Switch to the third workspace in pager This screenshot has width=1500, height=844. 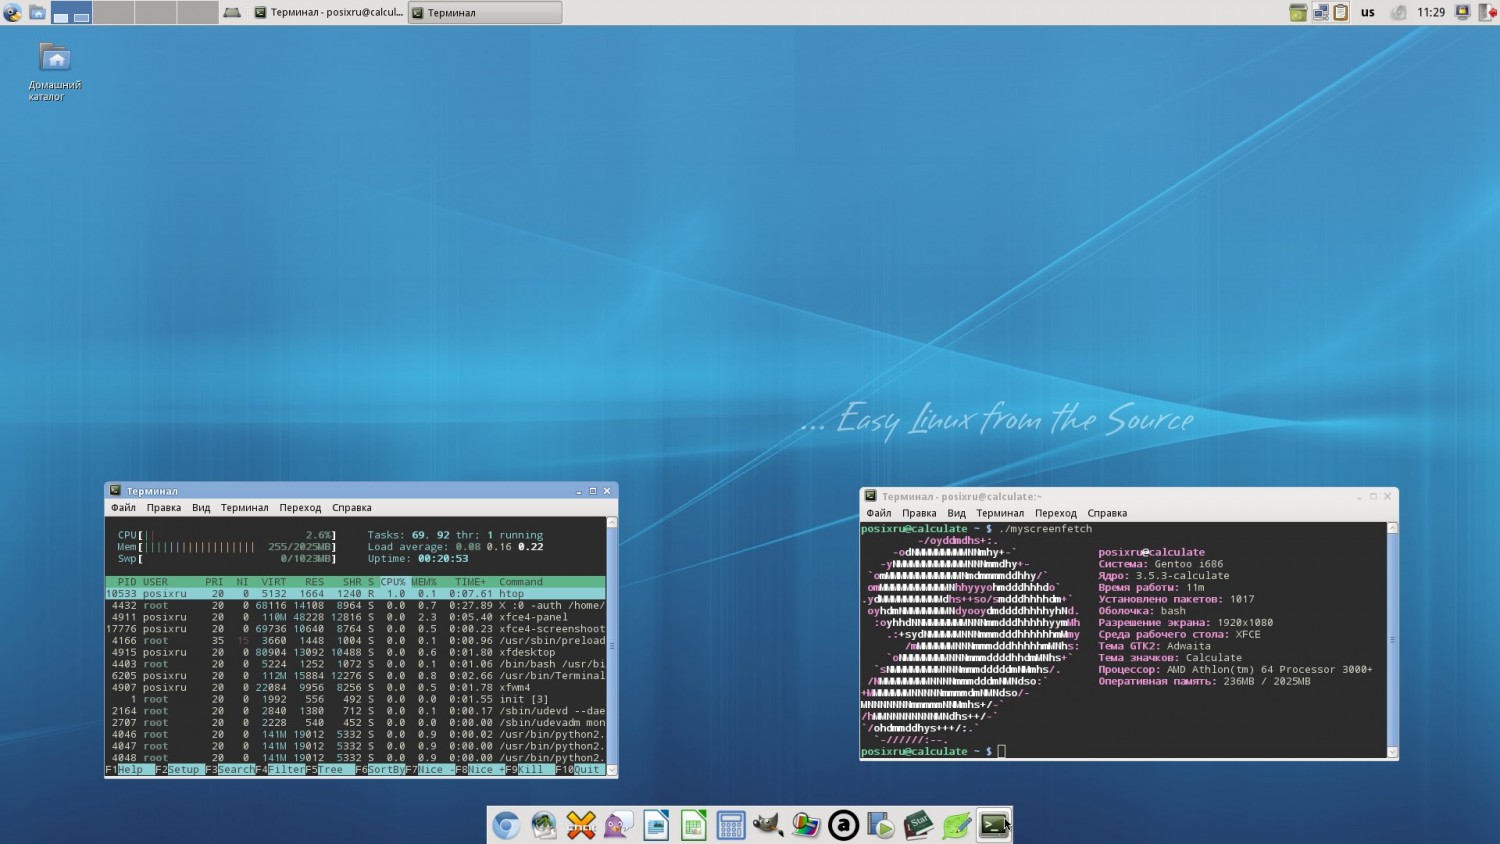(x=155, y=13)
